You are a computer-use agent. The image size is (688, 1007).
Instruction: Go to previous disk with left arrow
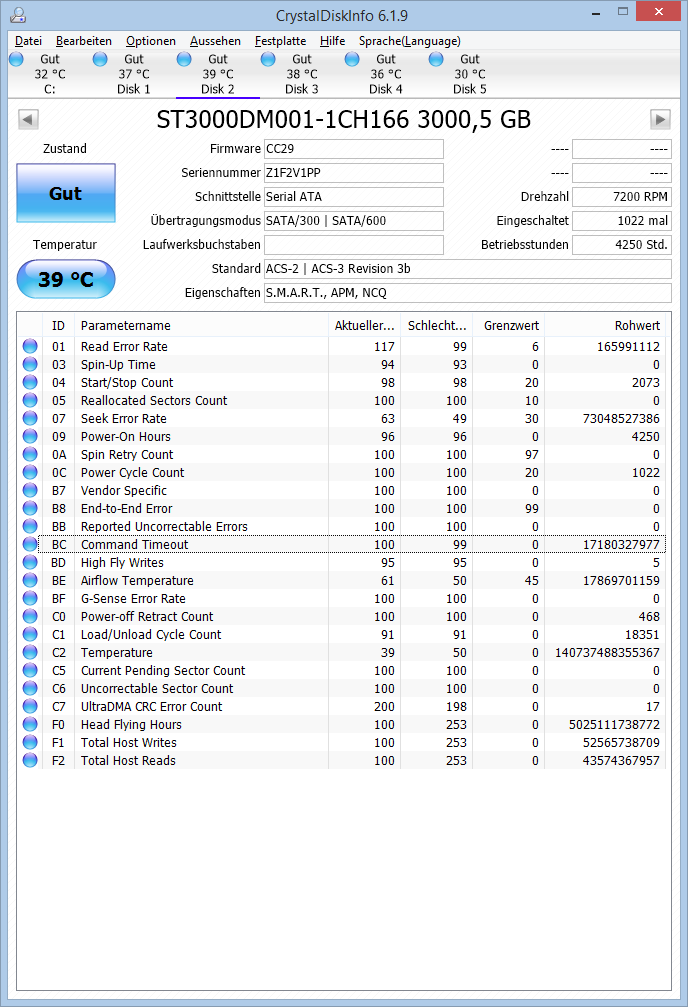point(28,119)
